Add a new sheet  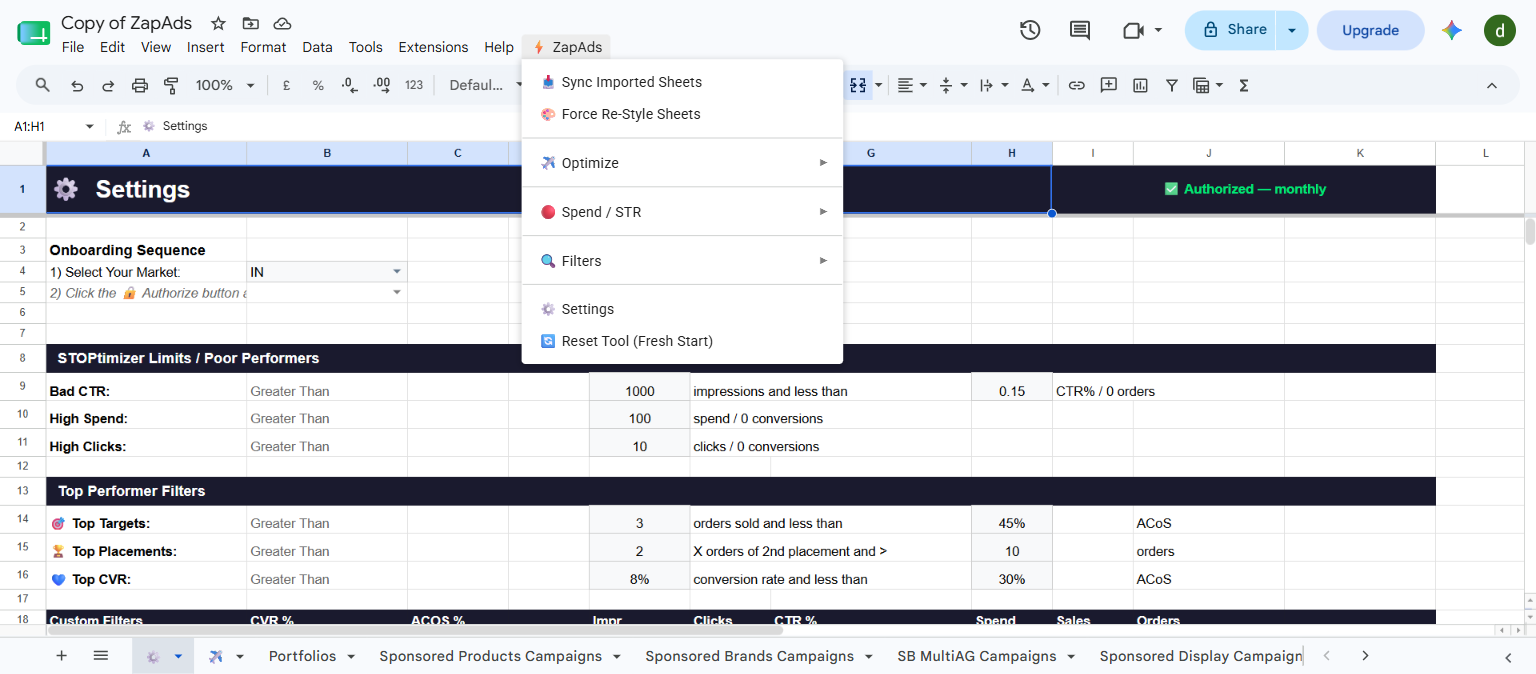pyautogui.click(x=61, y=656)
